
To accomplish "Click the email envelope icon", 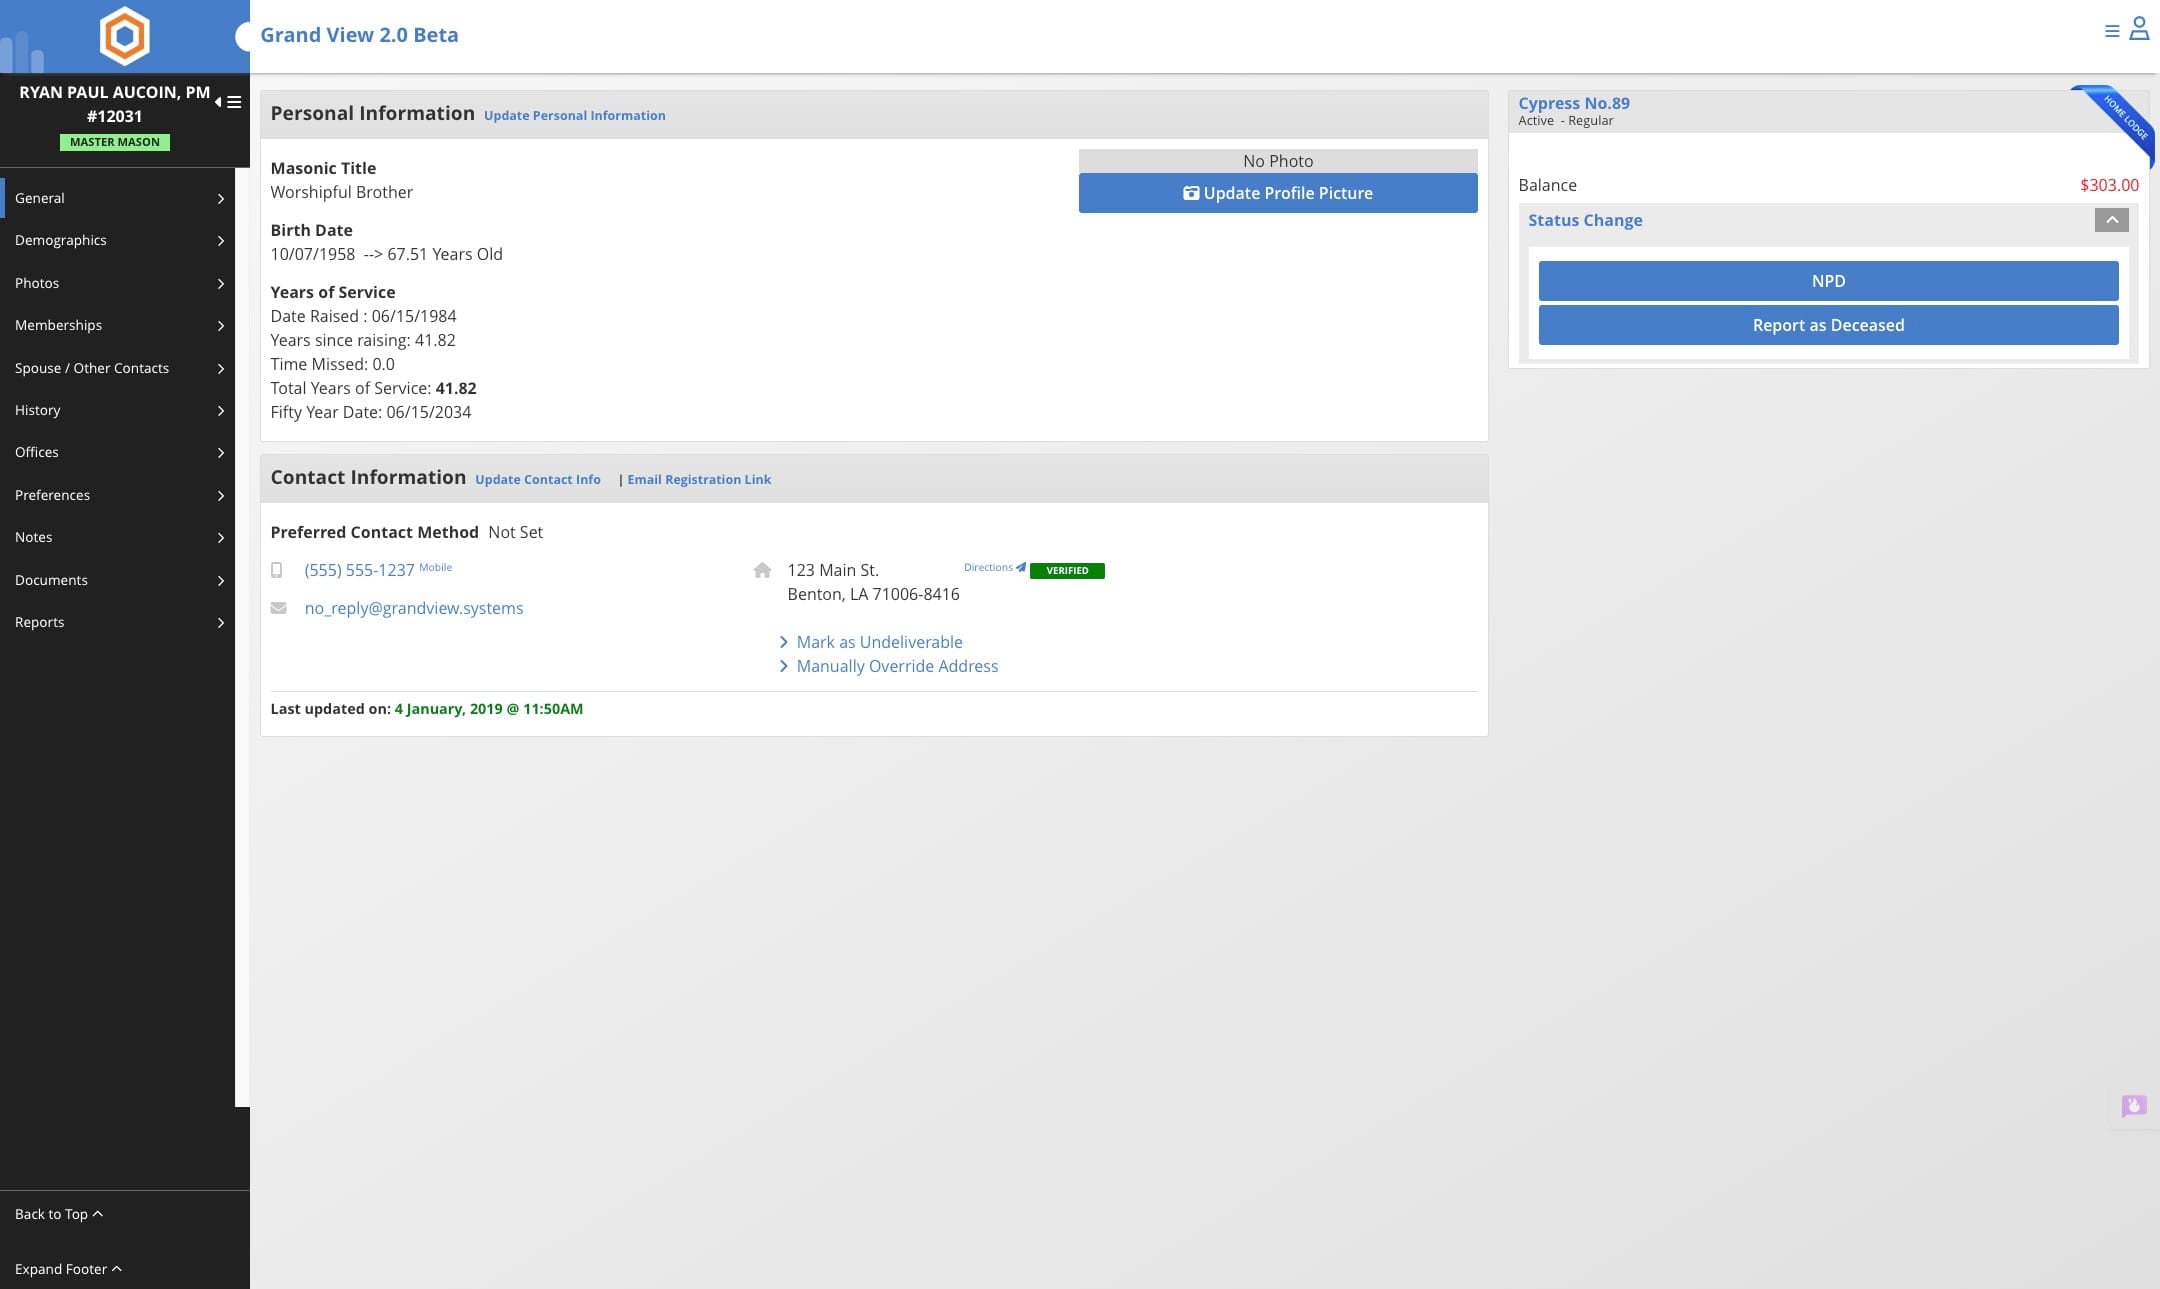I will pyautogui.click(x=278, y=608).
